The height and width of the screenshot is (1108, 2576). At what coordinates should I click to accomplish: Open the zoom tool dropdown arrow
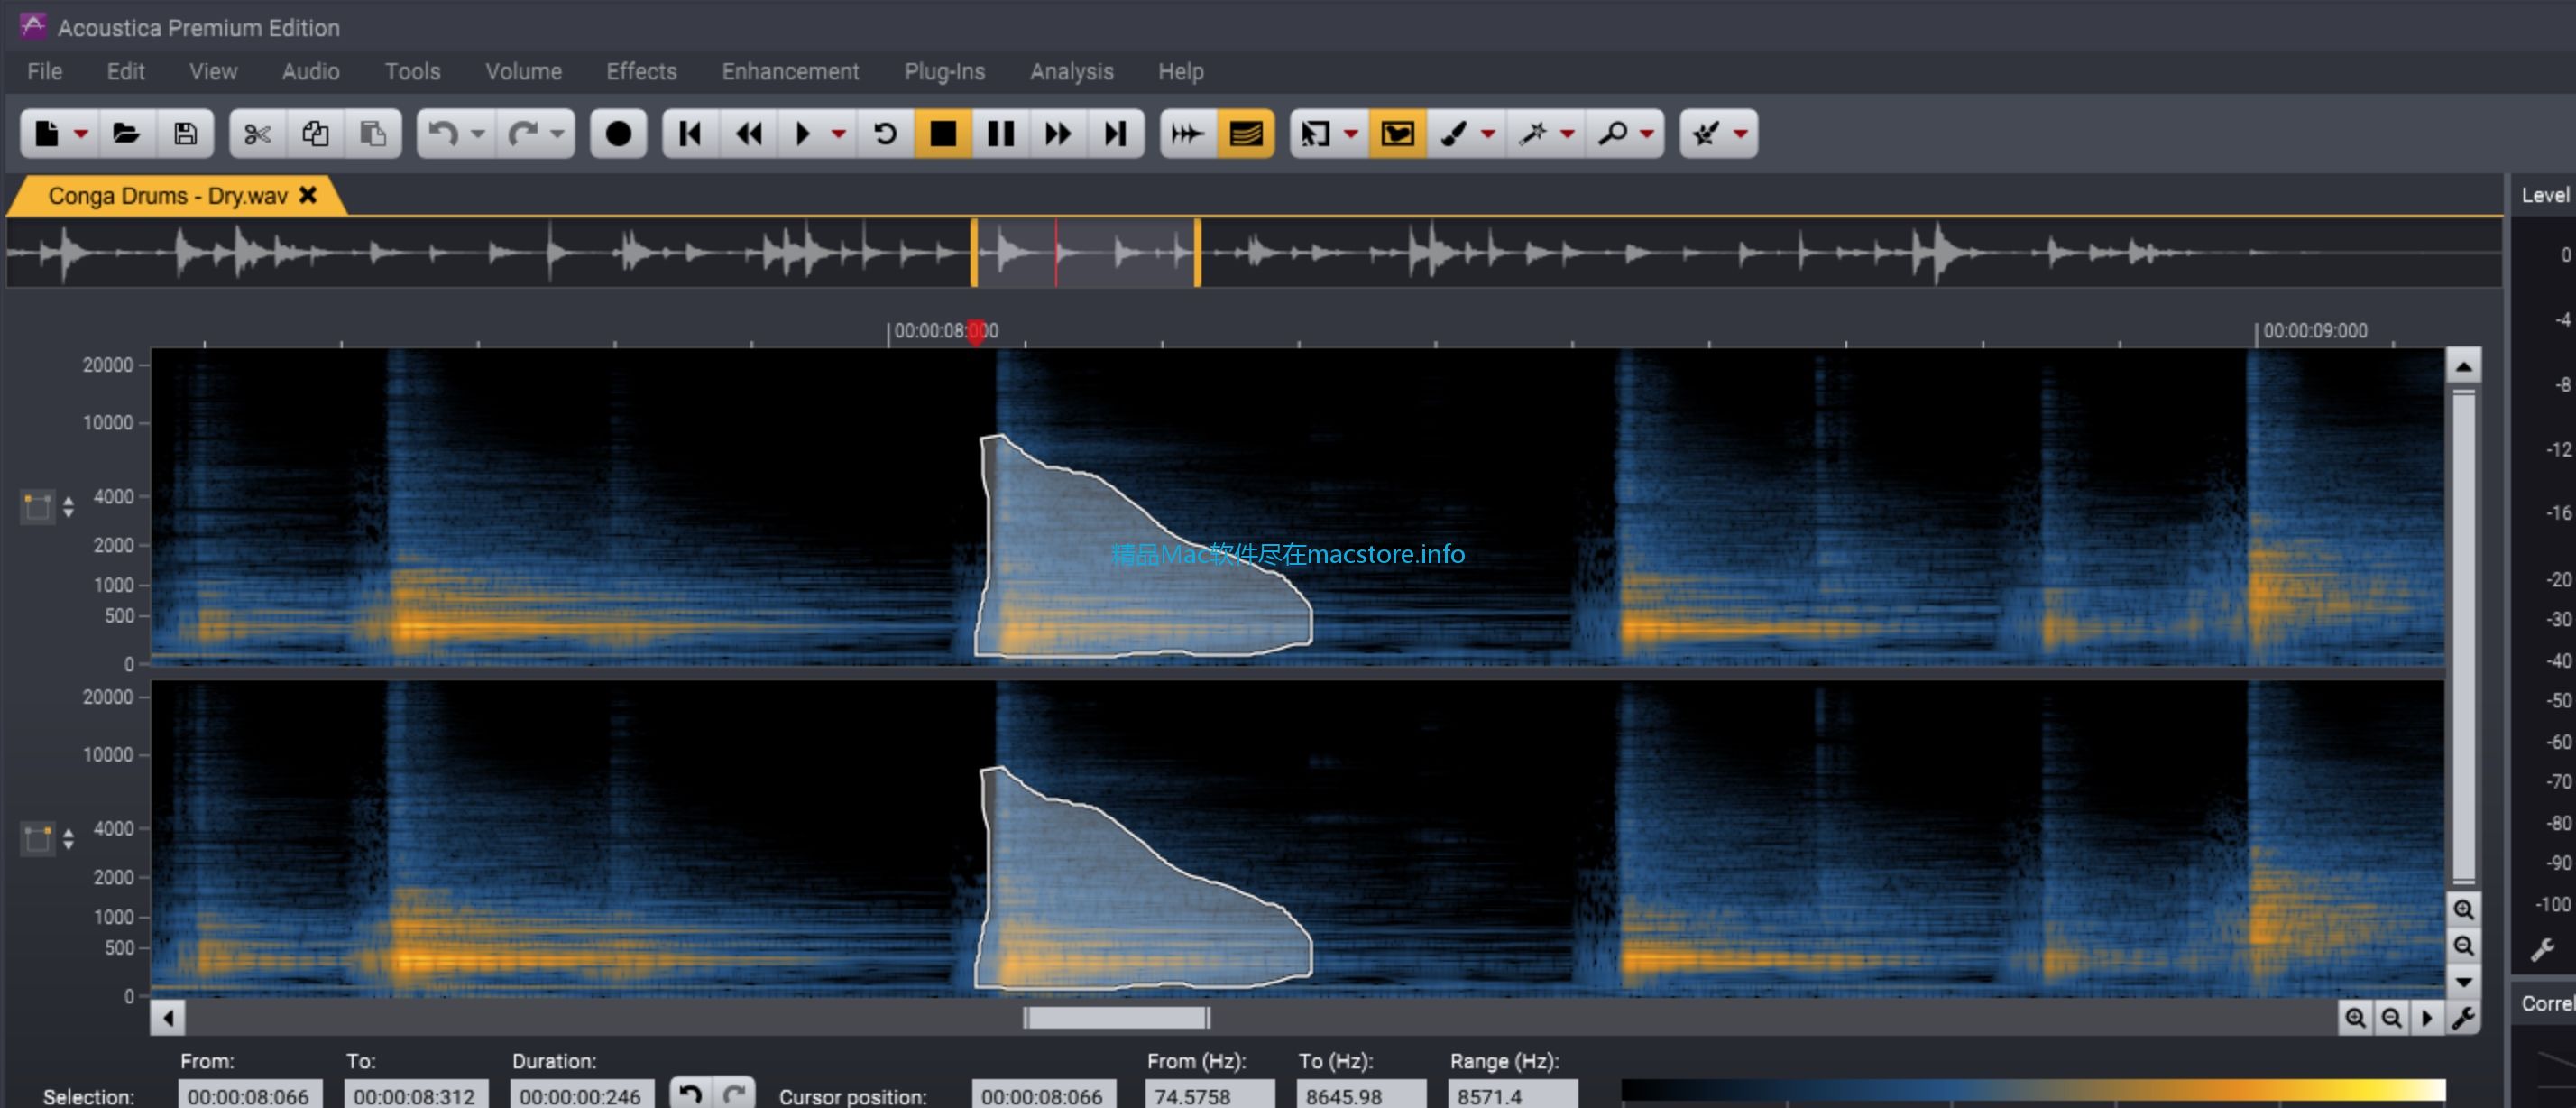[1647, 133]
